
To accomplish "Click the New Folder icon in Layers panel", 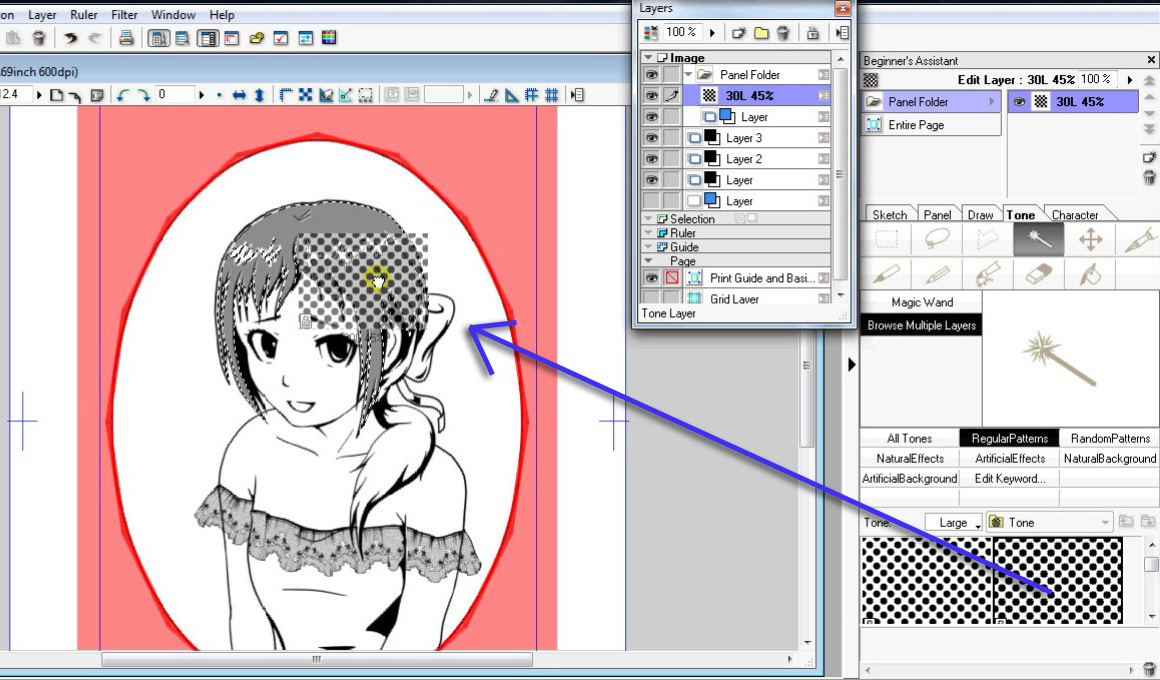I will 761,33.
